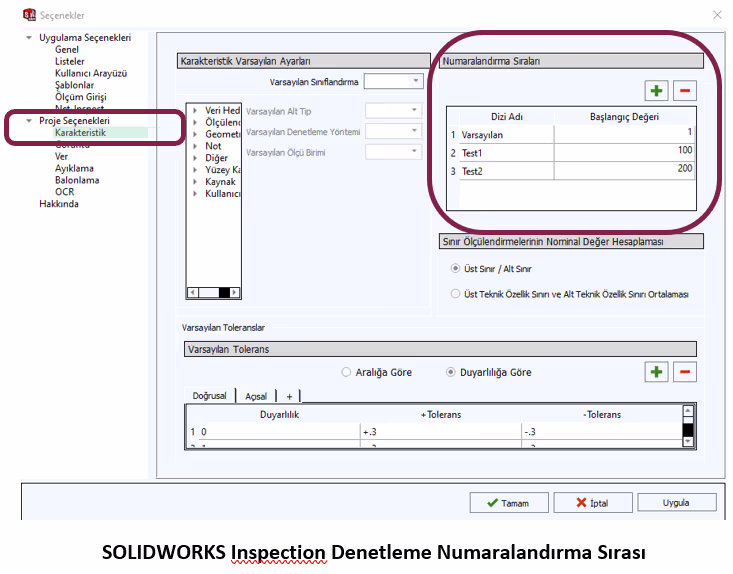Apply settings with Uygula button
The width and height of the screenshot is (733, 574).
point(676,503)
